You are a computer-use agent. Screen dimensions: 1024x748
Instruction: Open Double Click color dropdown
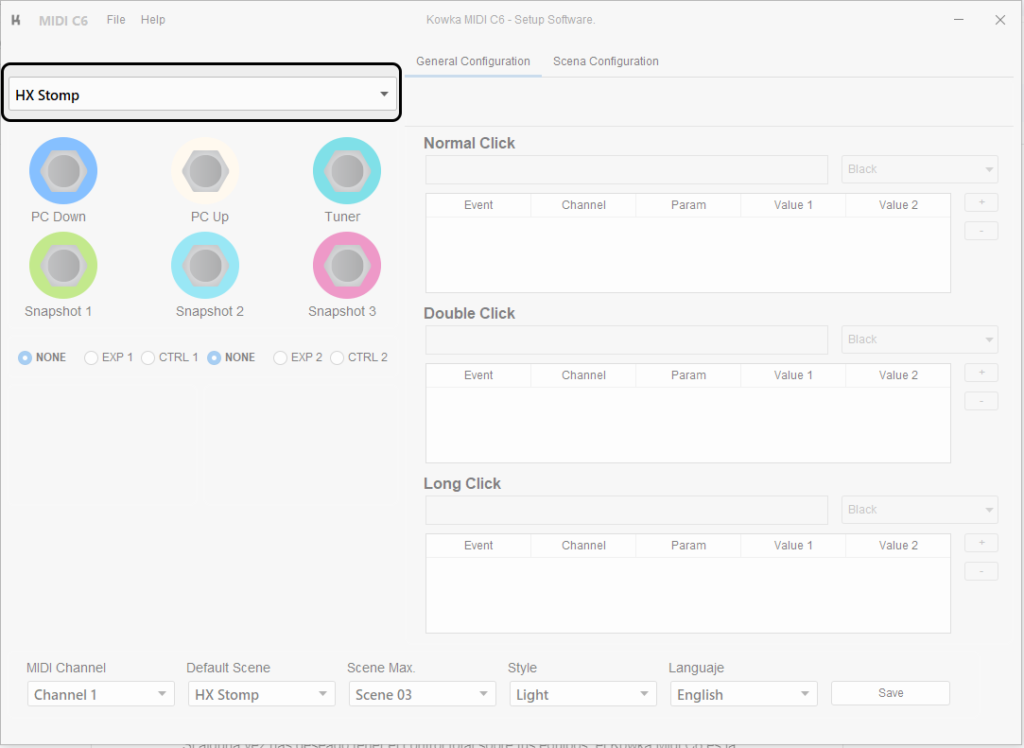point(920,340)
